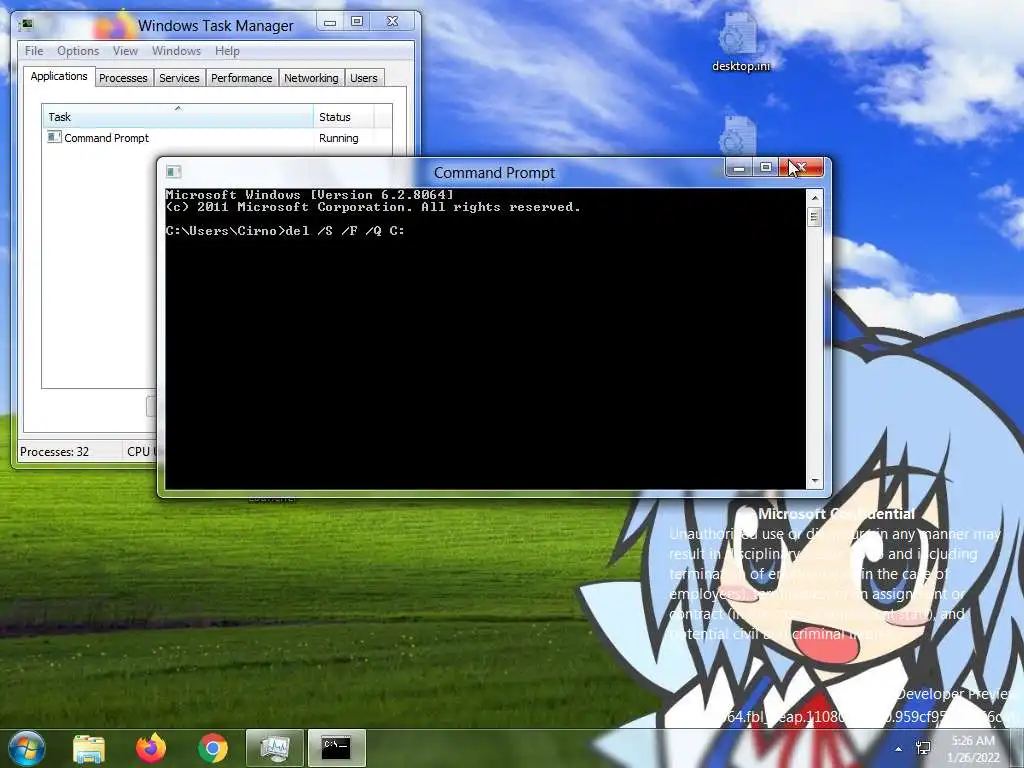The width and height of the screenshot is (1024, 768).
Task: Switch to the Processes tab
Action: click(x=123, y=78)
